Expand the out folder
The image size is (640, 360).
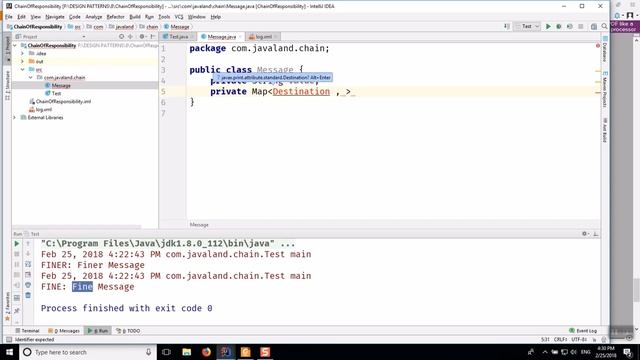[x=23, y=62]
